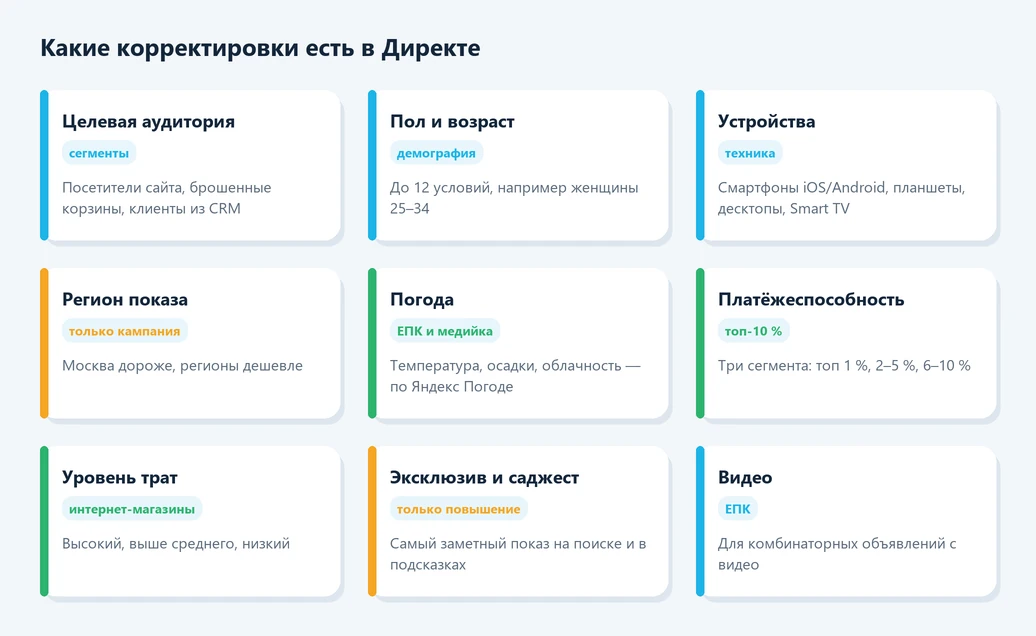Click the heading "Какие корректировки есть в Директе"

[x=260, y=49]
